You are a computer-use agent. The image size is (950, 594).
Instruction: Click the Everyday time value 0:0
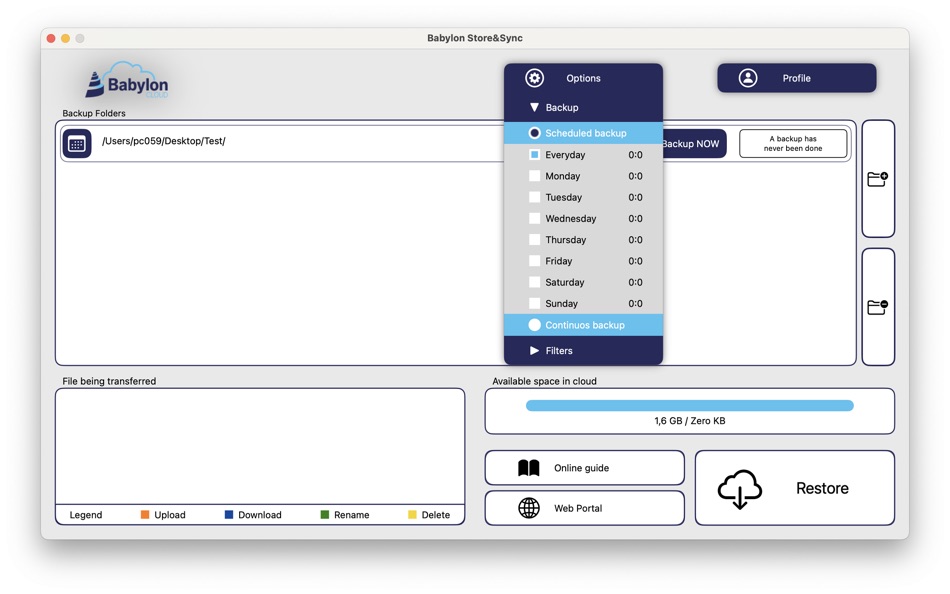click(x=635, y=155)
